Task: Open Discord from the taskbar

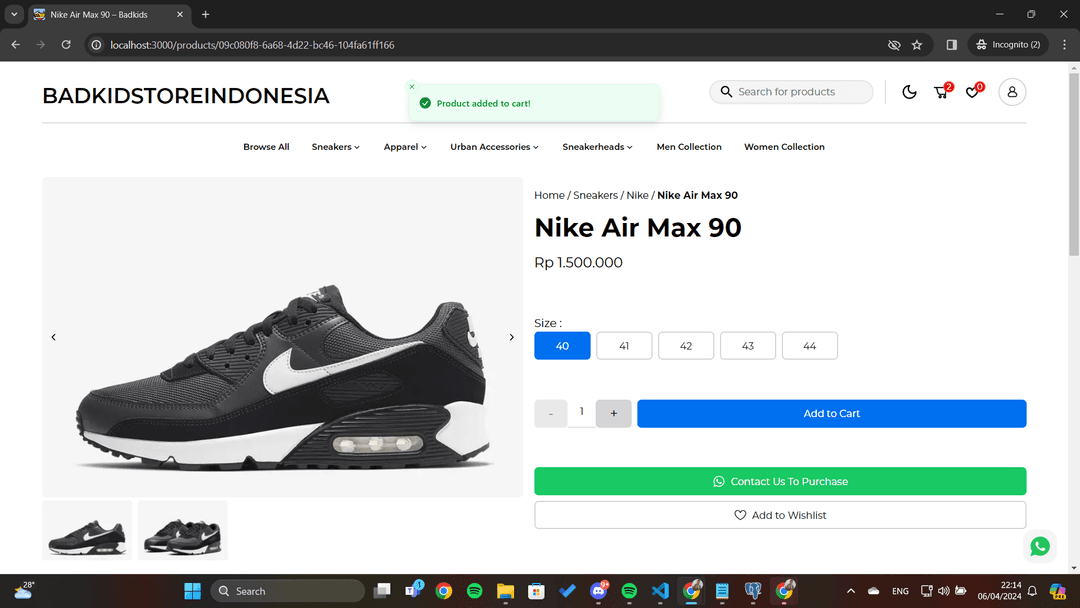Action: (599, 591)
